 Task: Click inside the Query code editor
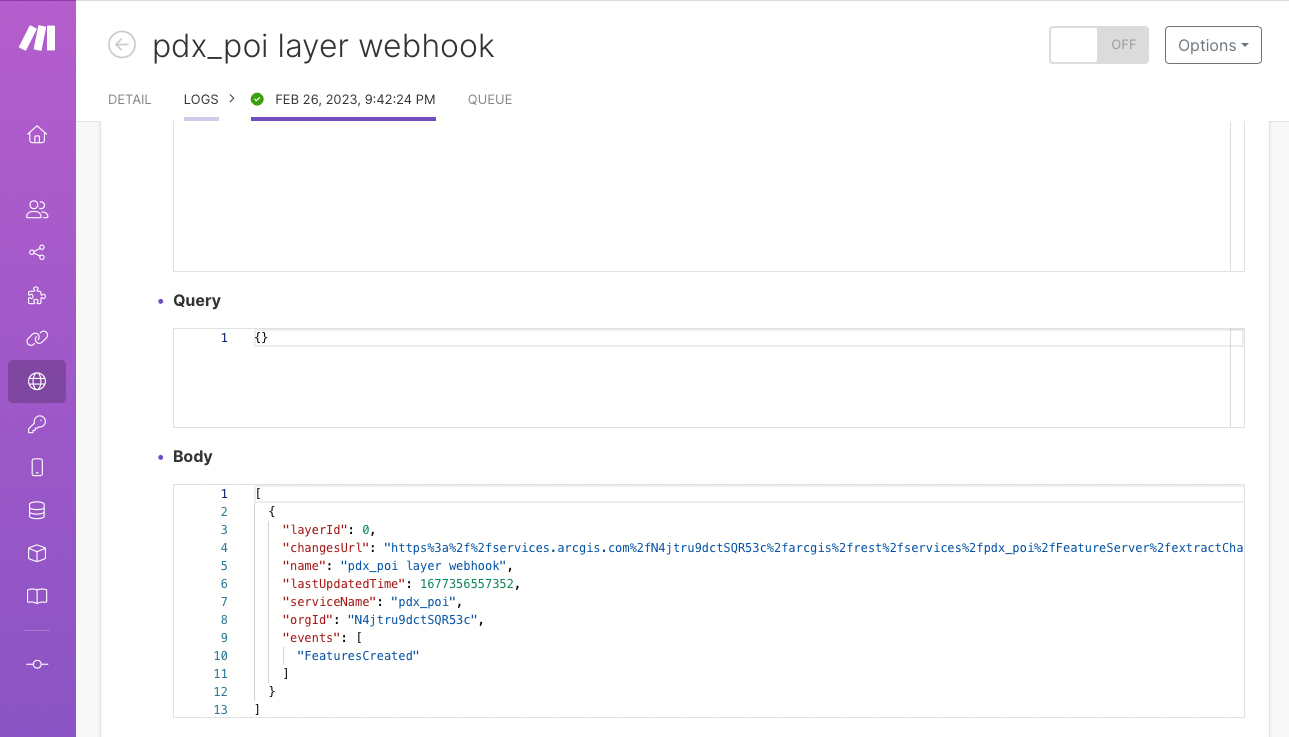pyautogui.click(x=700, y=380)
